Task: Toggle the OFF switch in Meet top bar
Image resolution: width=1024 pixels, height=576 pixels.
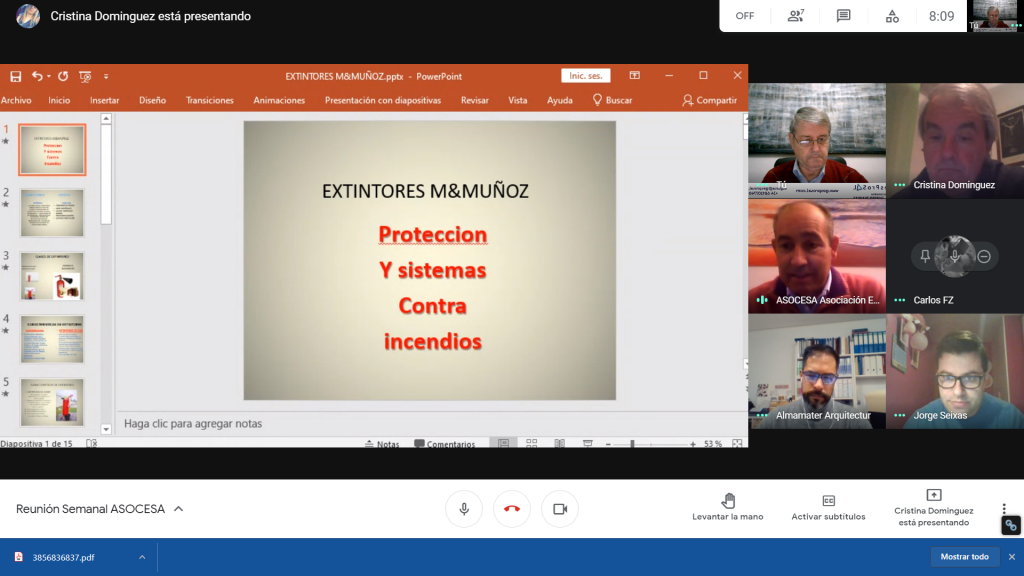Action: [744, 16]
